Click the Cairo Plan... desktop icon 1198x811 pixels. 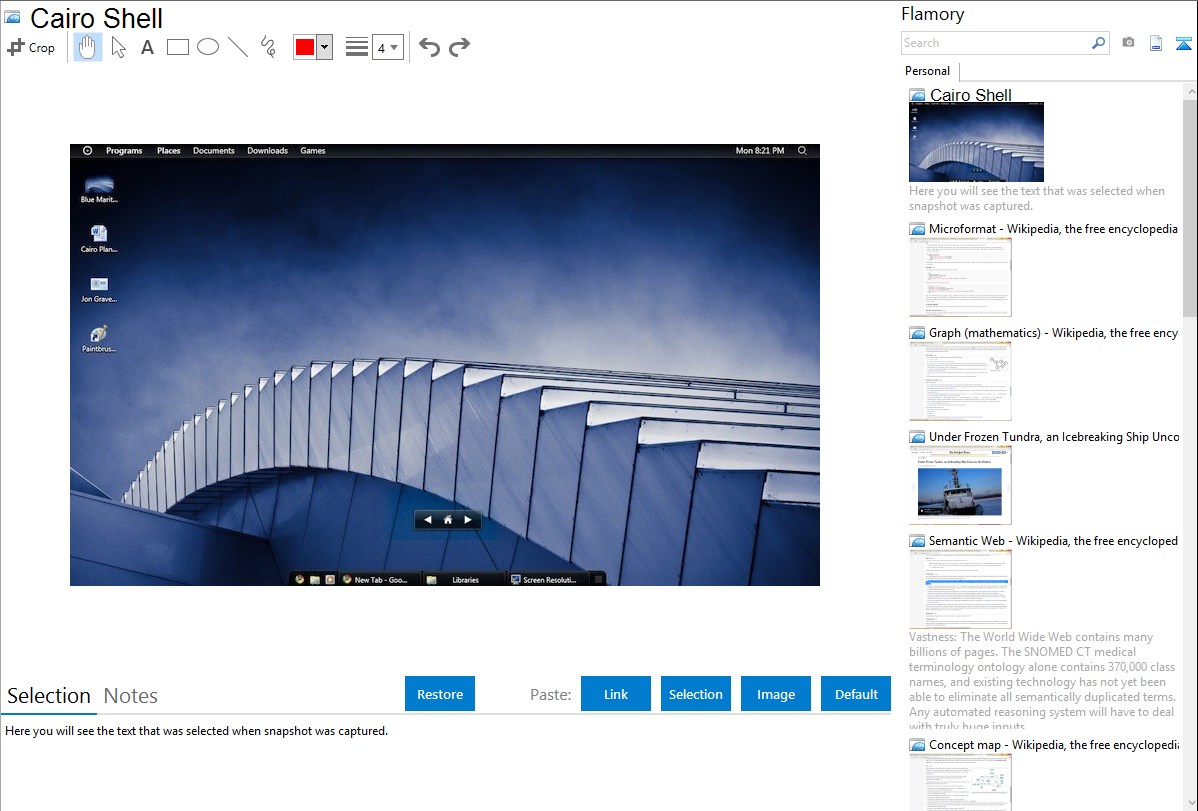(x=99, y=239)
